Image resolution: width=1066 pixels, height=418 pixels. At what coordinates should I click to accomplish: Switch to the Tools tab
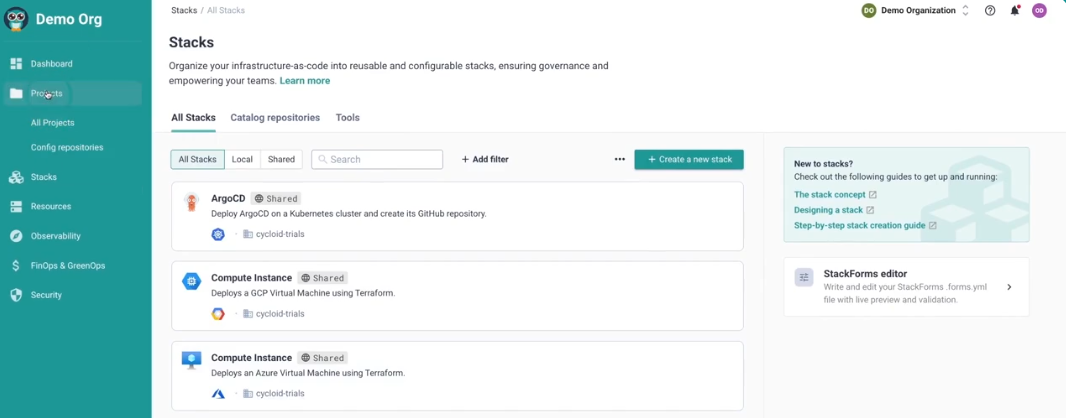pos(347,117)
